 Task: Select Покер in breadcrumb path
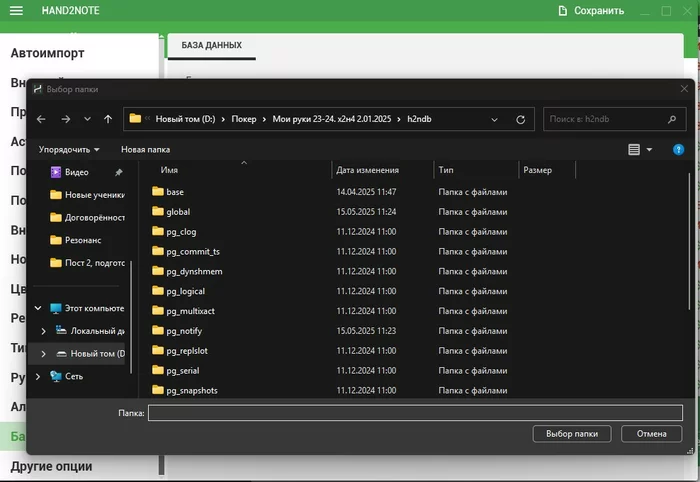(244, 119)
